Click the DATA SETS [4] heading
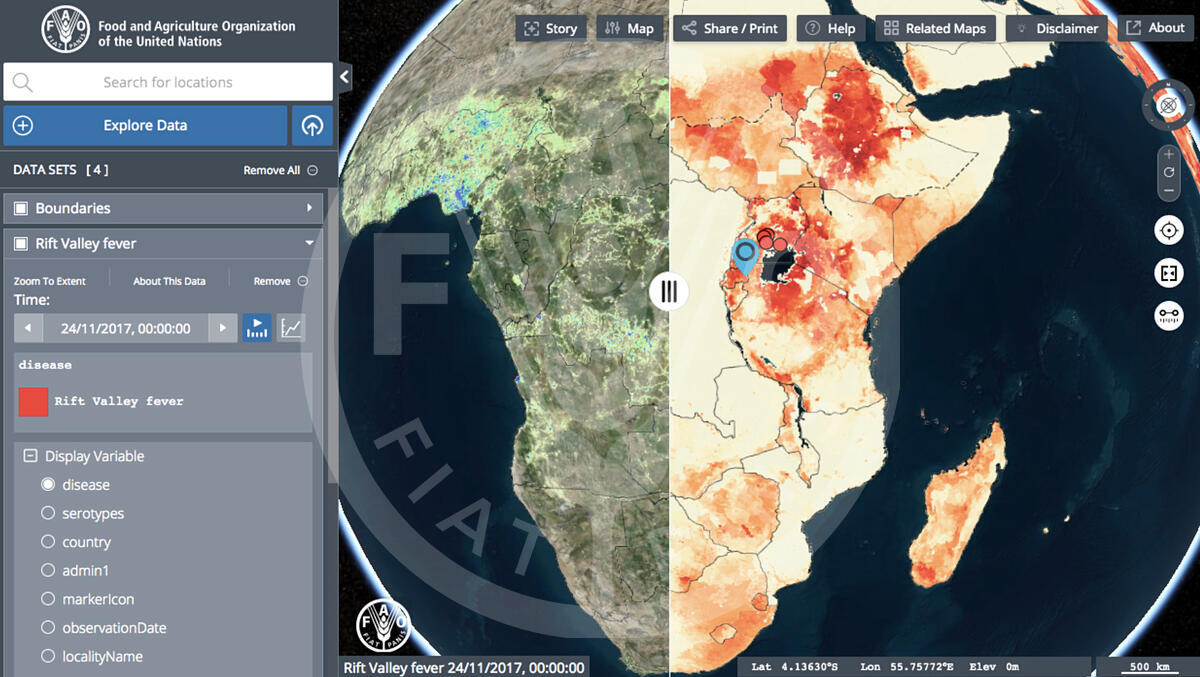This screenshot has width=1200, height=677. point(61,170)
